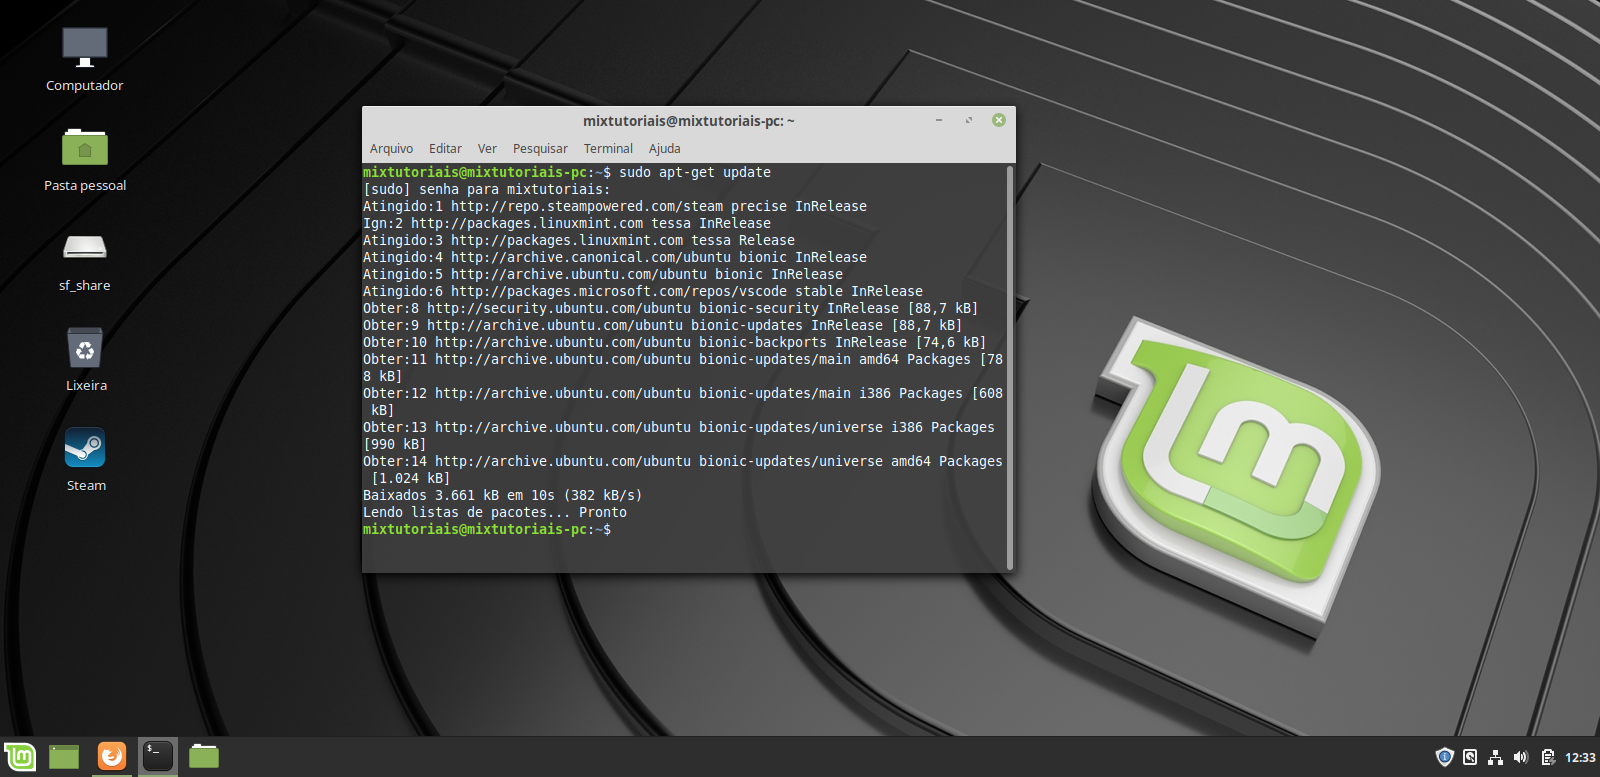
Task: Click the terminal title 'mixtutoriais@mixtutoriais-pc: ~'
Action: click(x=688, y=121)
